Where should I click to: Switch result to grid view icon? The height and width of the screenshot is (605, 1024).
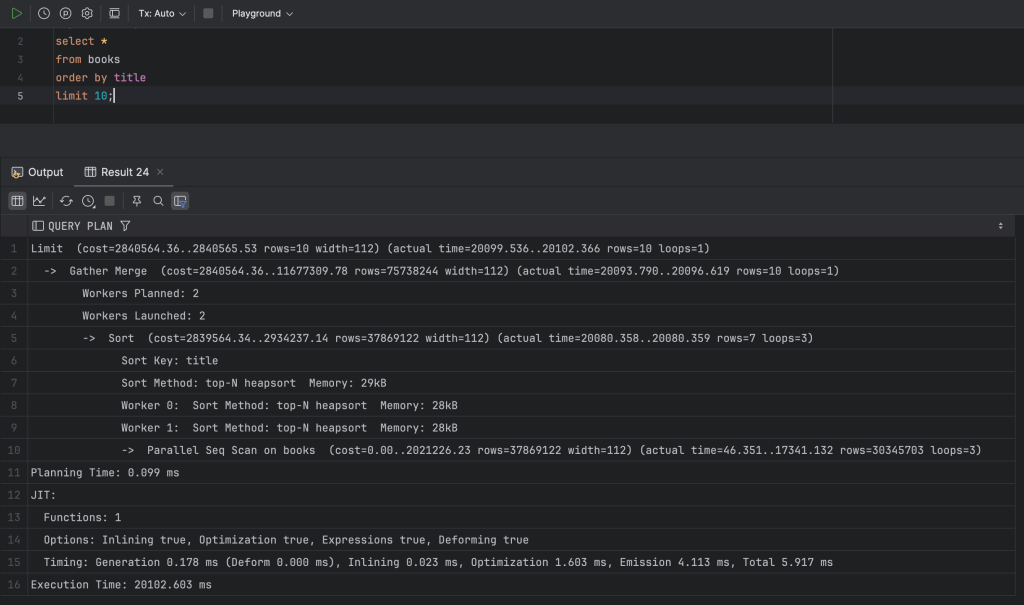[17, 200]
